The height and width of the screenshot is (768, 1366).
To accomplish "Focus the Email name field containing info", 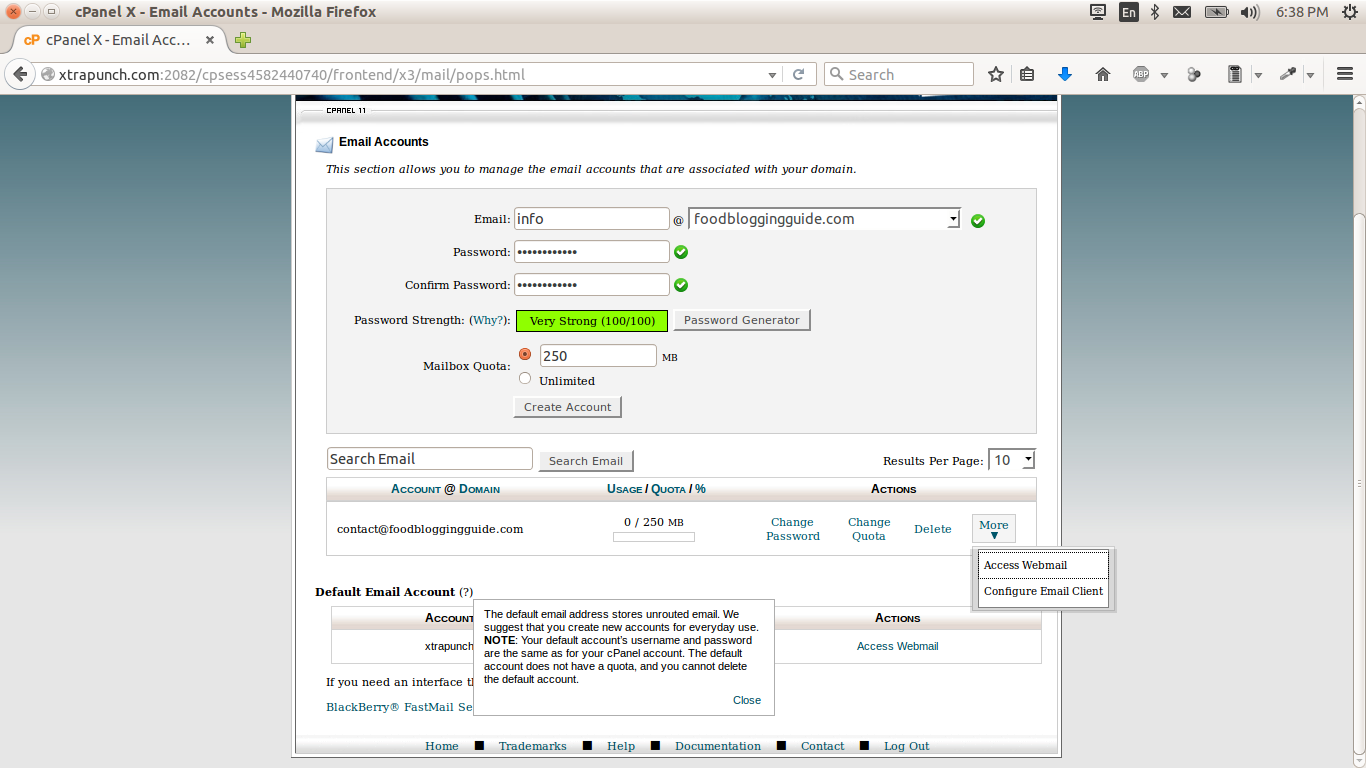I will pyautogui.click(x=592, y=219).
